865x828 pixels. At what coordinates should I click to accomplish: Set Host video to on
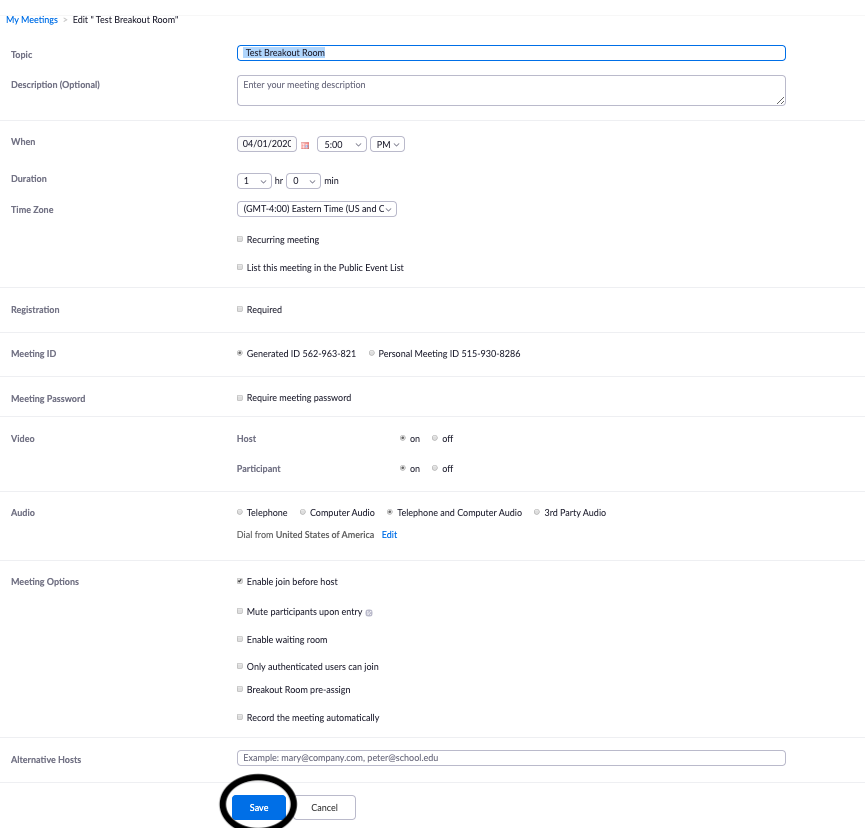pyautogui.click(x=403, y=439)
